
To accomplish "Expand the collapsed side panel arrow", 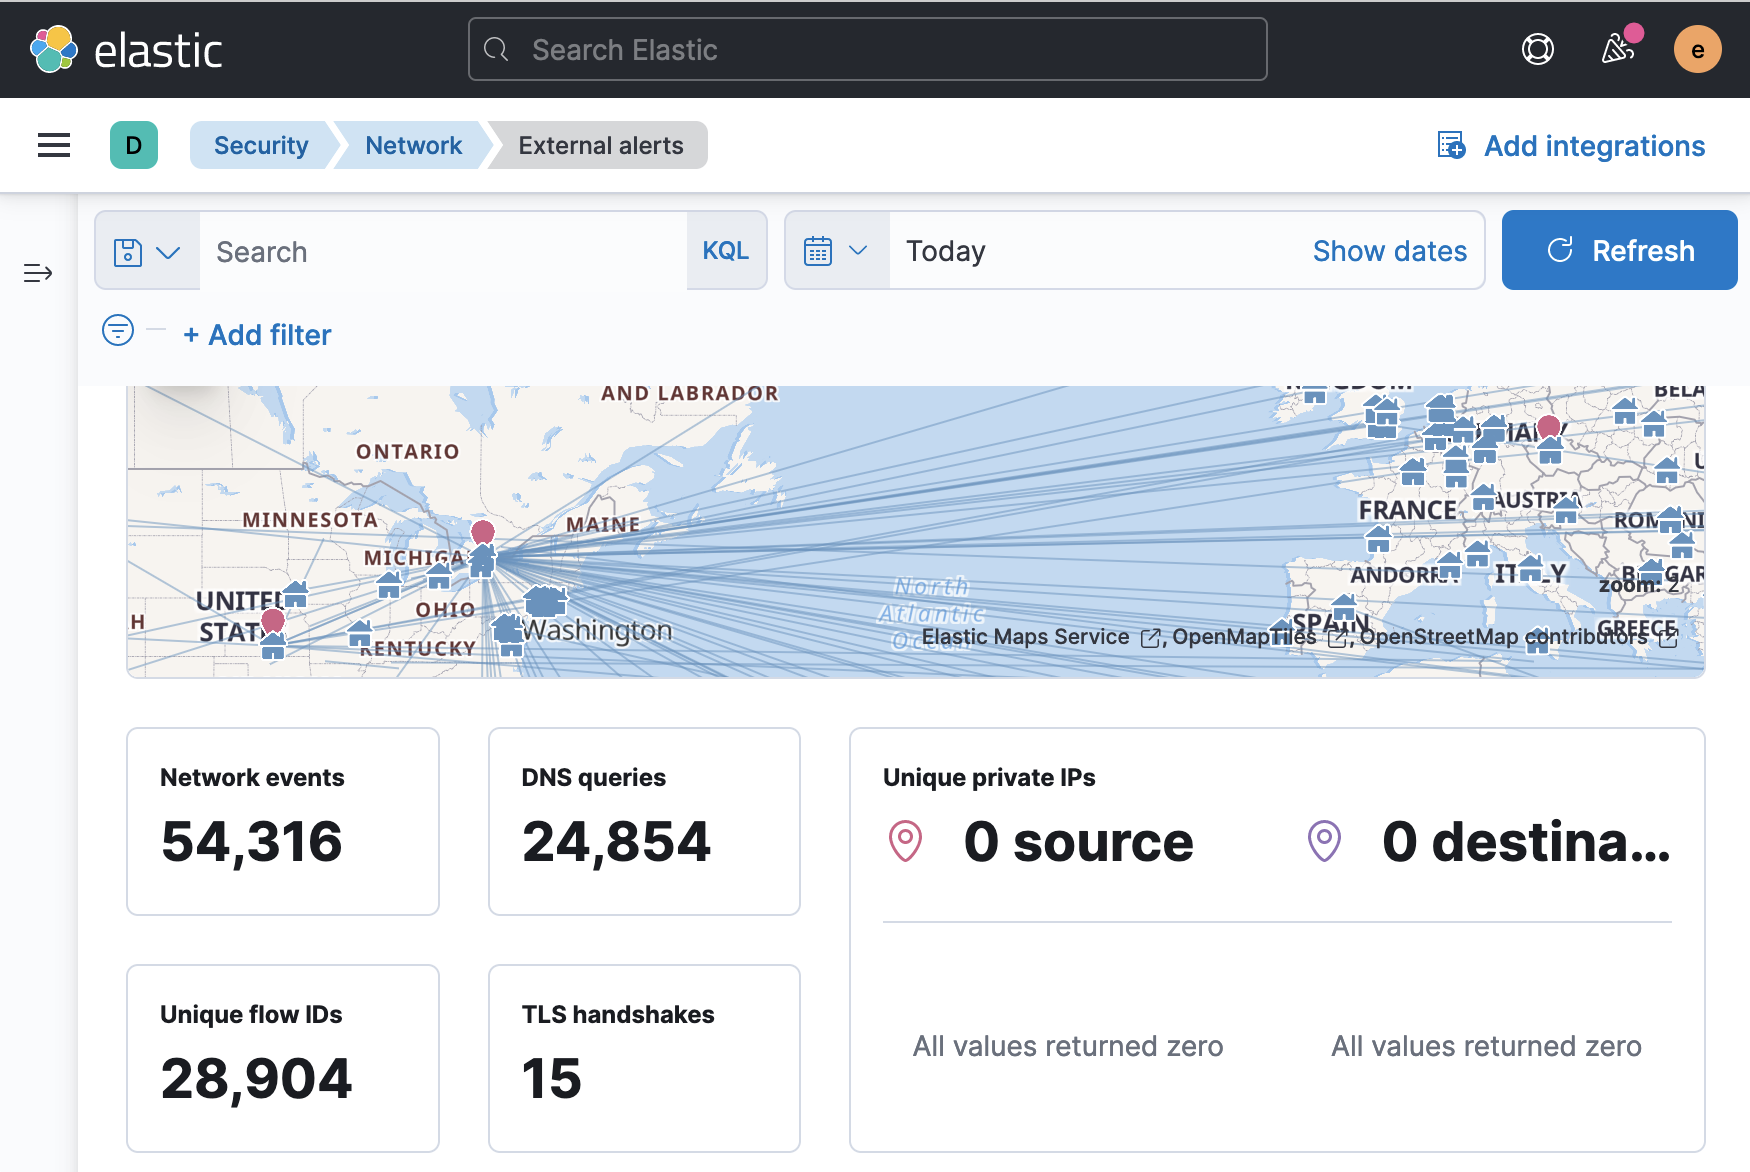I will [38, 273].
